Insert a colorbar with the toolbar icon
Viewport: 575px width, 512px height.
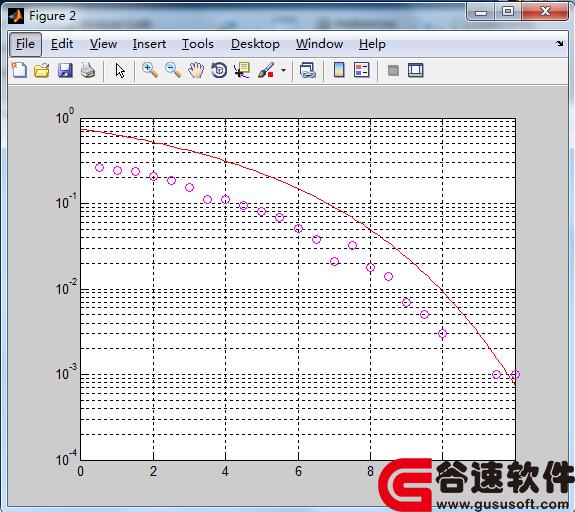click(x=339, y=70)
